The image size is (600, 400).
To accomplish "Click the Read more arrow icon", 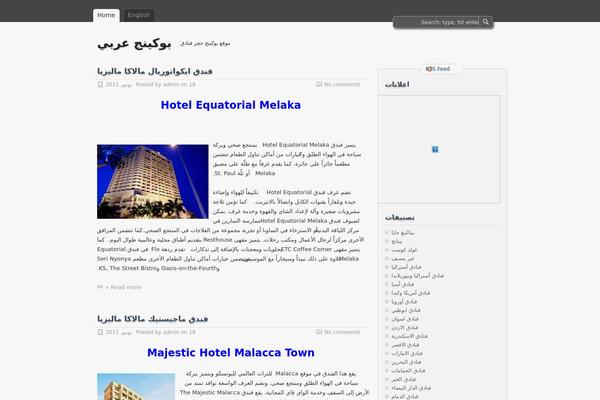I will [x=100, y=287].
